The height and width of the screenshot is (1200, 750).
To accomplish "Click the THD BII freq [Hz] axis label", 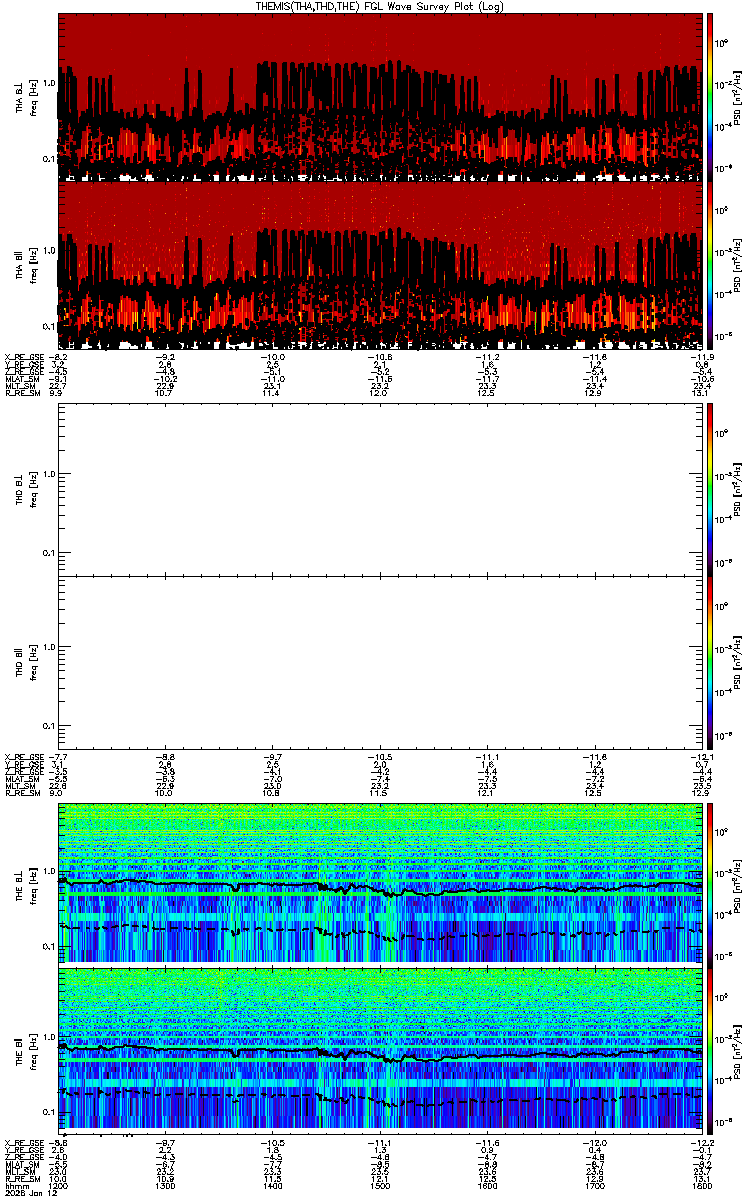I will 34,661.
